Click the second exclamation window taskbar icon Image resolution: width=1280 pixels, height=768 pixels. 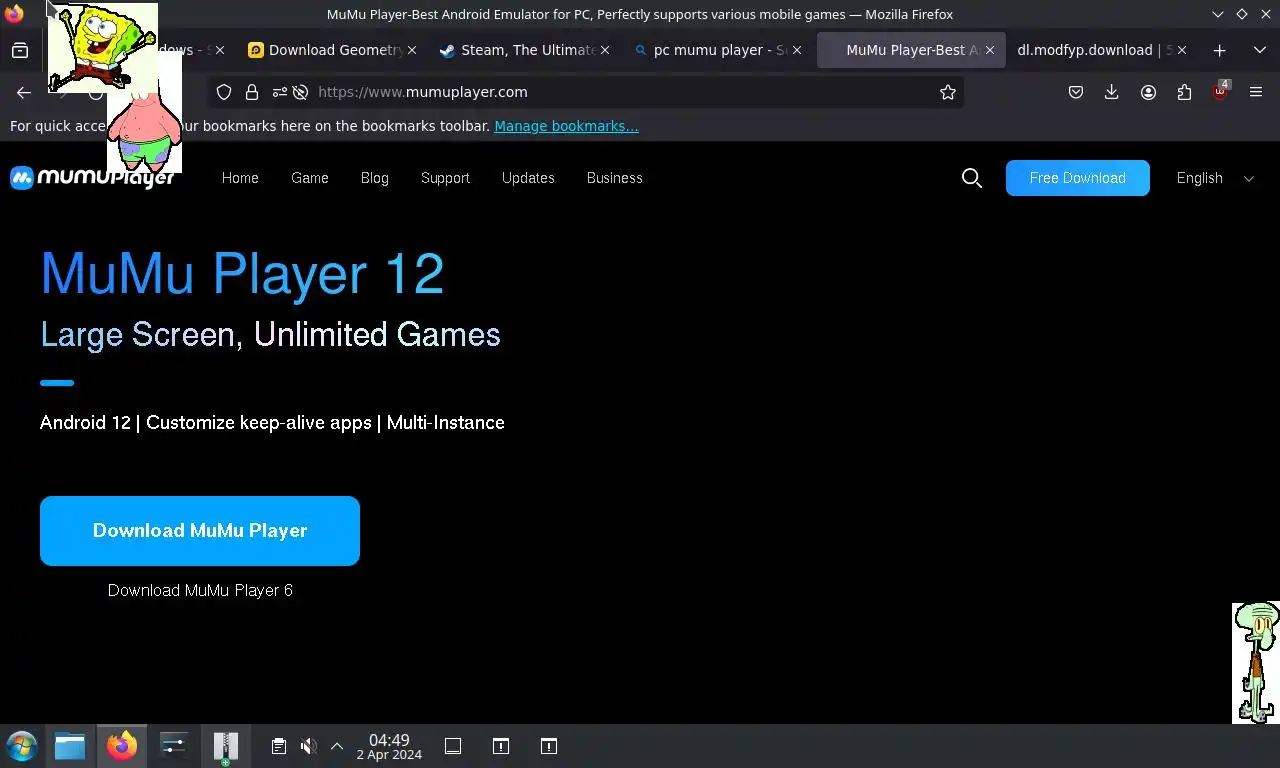(549, 746)
